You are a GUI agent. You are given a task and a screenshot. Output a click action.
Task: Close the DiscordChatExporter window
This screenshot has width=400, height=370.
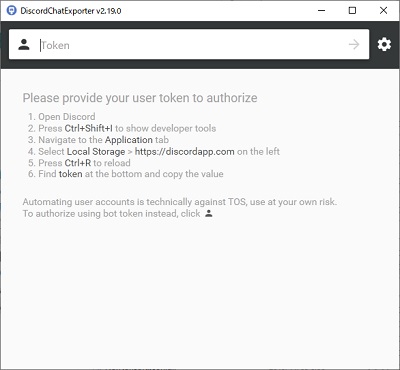[383, 10]
